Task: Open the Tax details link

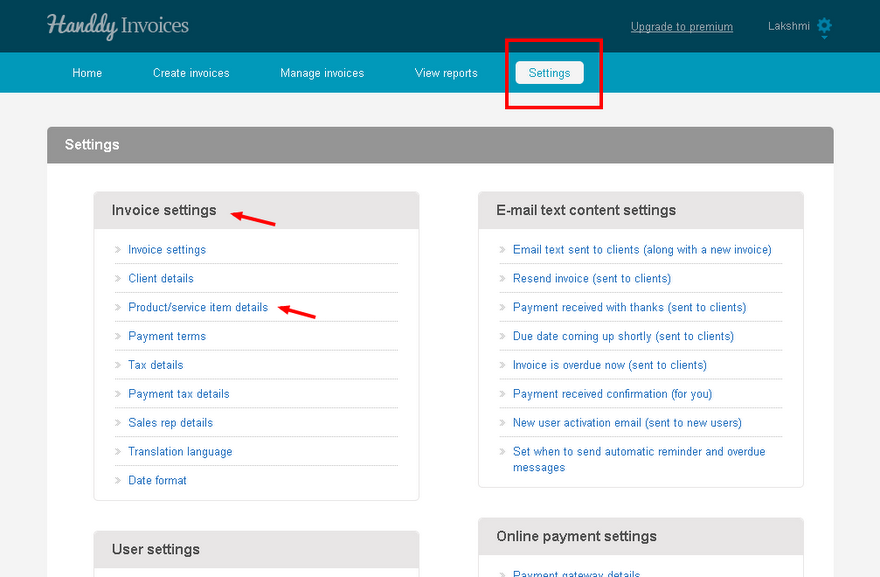Action: (x=155, y=365)
